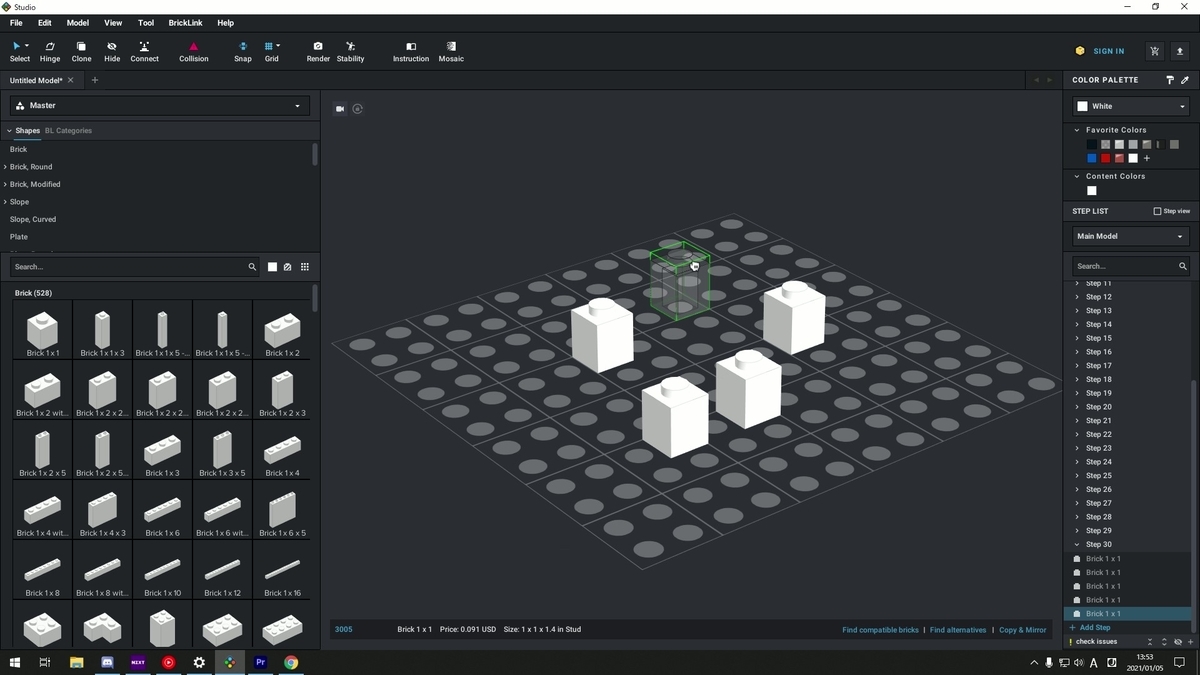This screenshot has width=1200, height=675.
Task: Click the viewport reset view icon
Action: [358, 109]
